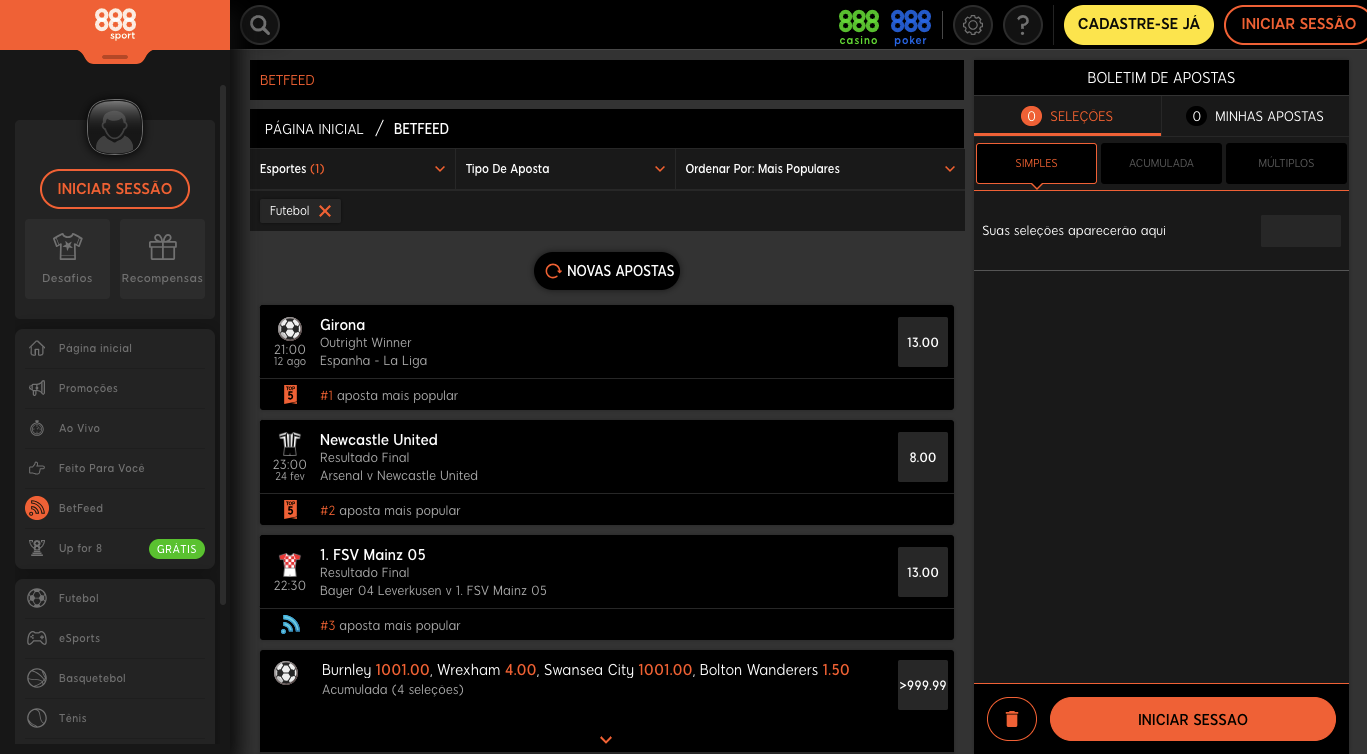The width and height of the screenshot is (1367, 754).
Task: Select Acumulada bet type tab
Action: coord(1161,163)
